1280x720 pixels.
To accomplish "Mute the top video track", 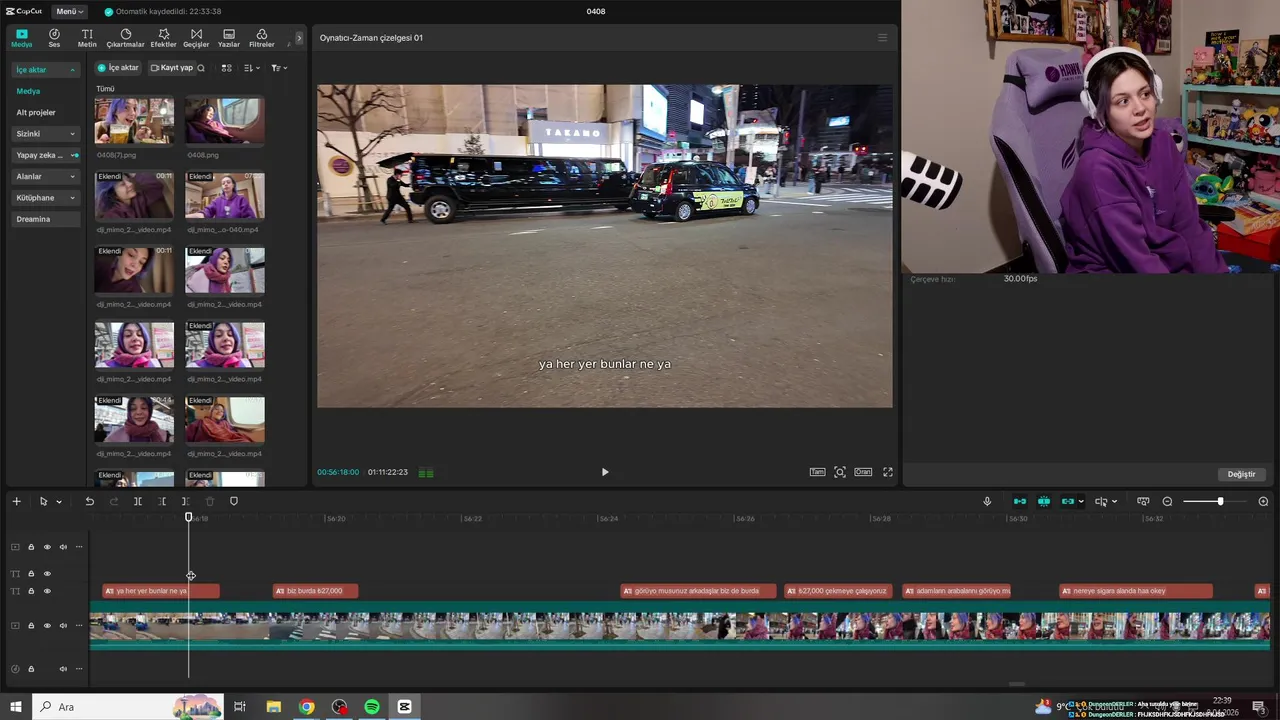I will pyautogui.click(x=63, y=547).
